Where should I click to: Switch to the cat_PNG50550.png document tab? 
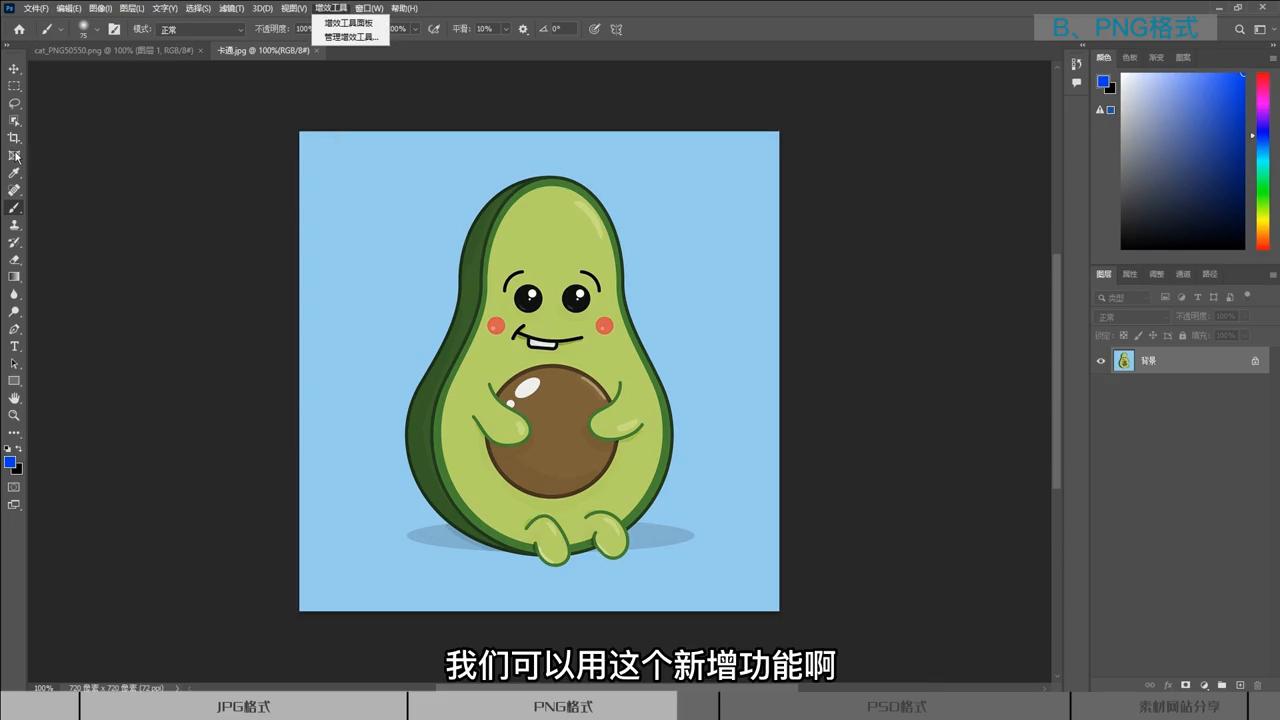click(112, 50)
